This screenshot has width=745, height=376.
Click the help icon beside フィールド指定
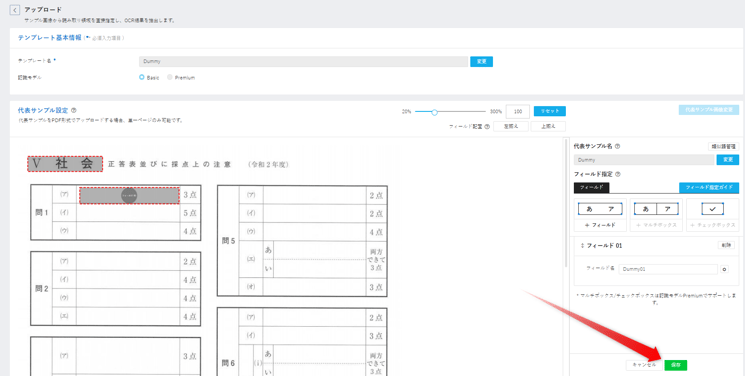coord(618,174)
